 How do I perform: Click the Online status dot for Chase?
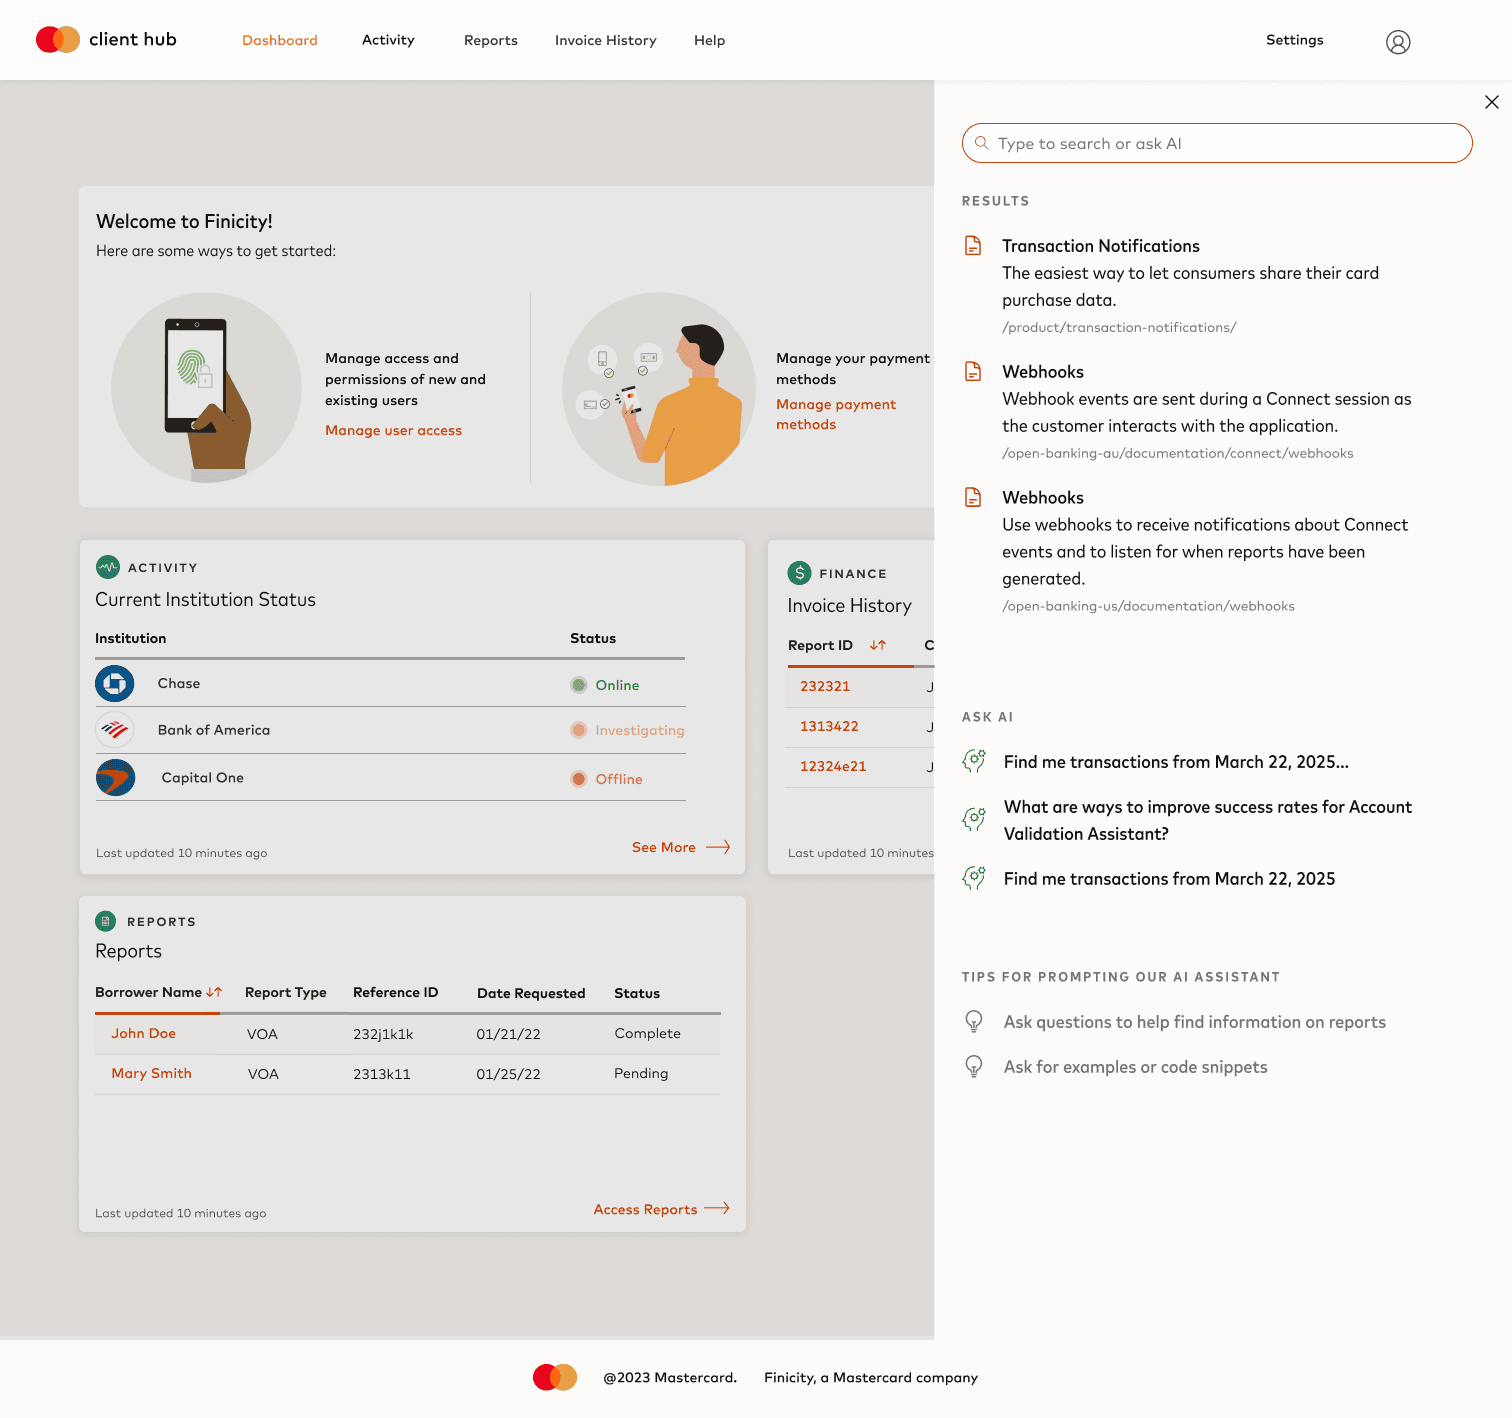(578, 685)
